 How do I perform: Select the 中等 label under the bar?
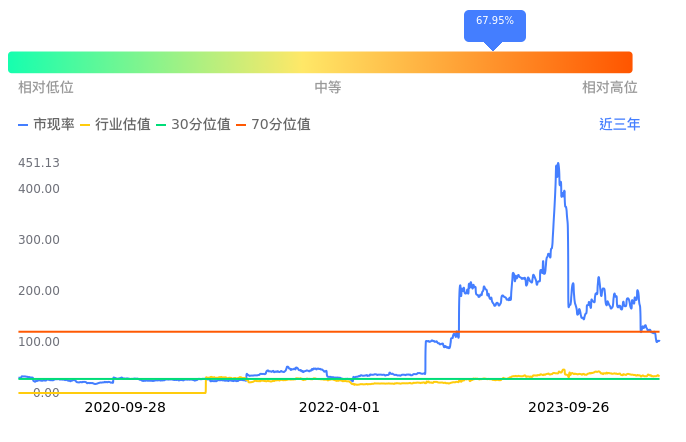pos(328,88)
